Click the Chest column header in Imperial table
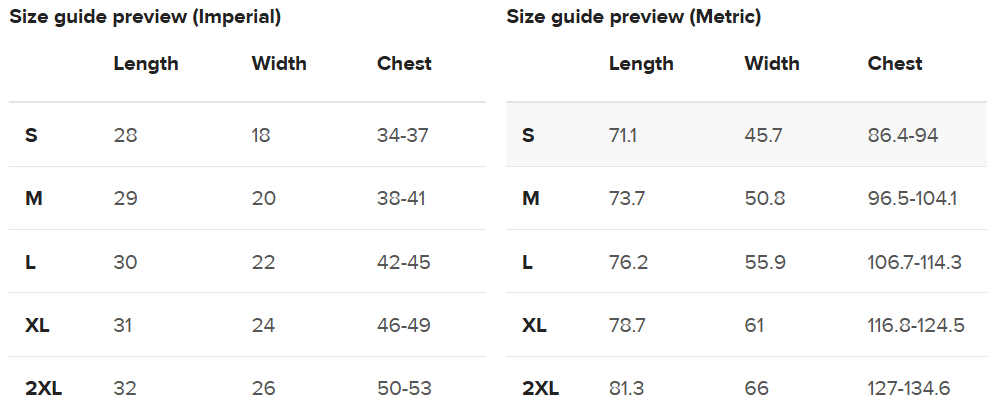The width and height of the screenshot is (987, 418). click(404, 64)
